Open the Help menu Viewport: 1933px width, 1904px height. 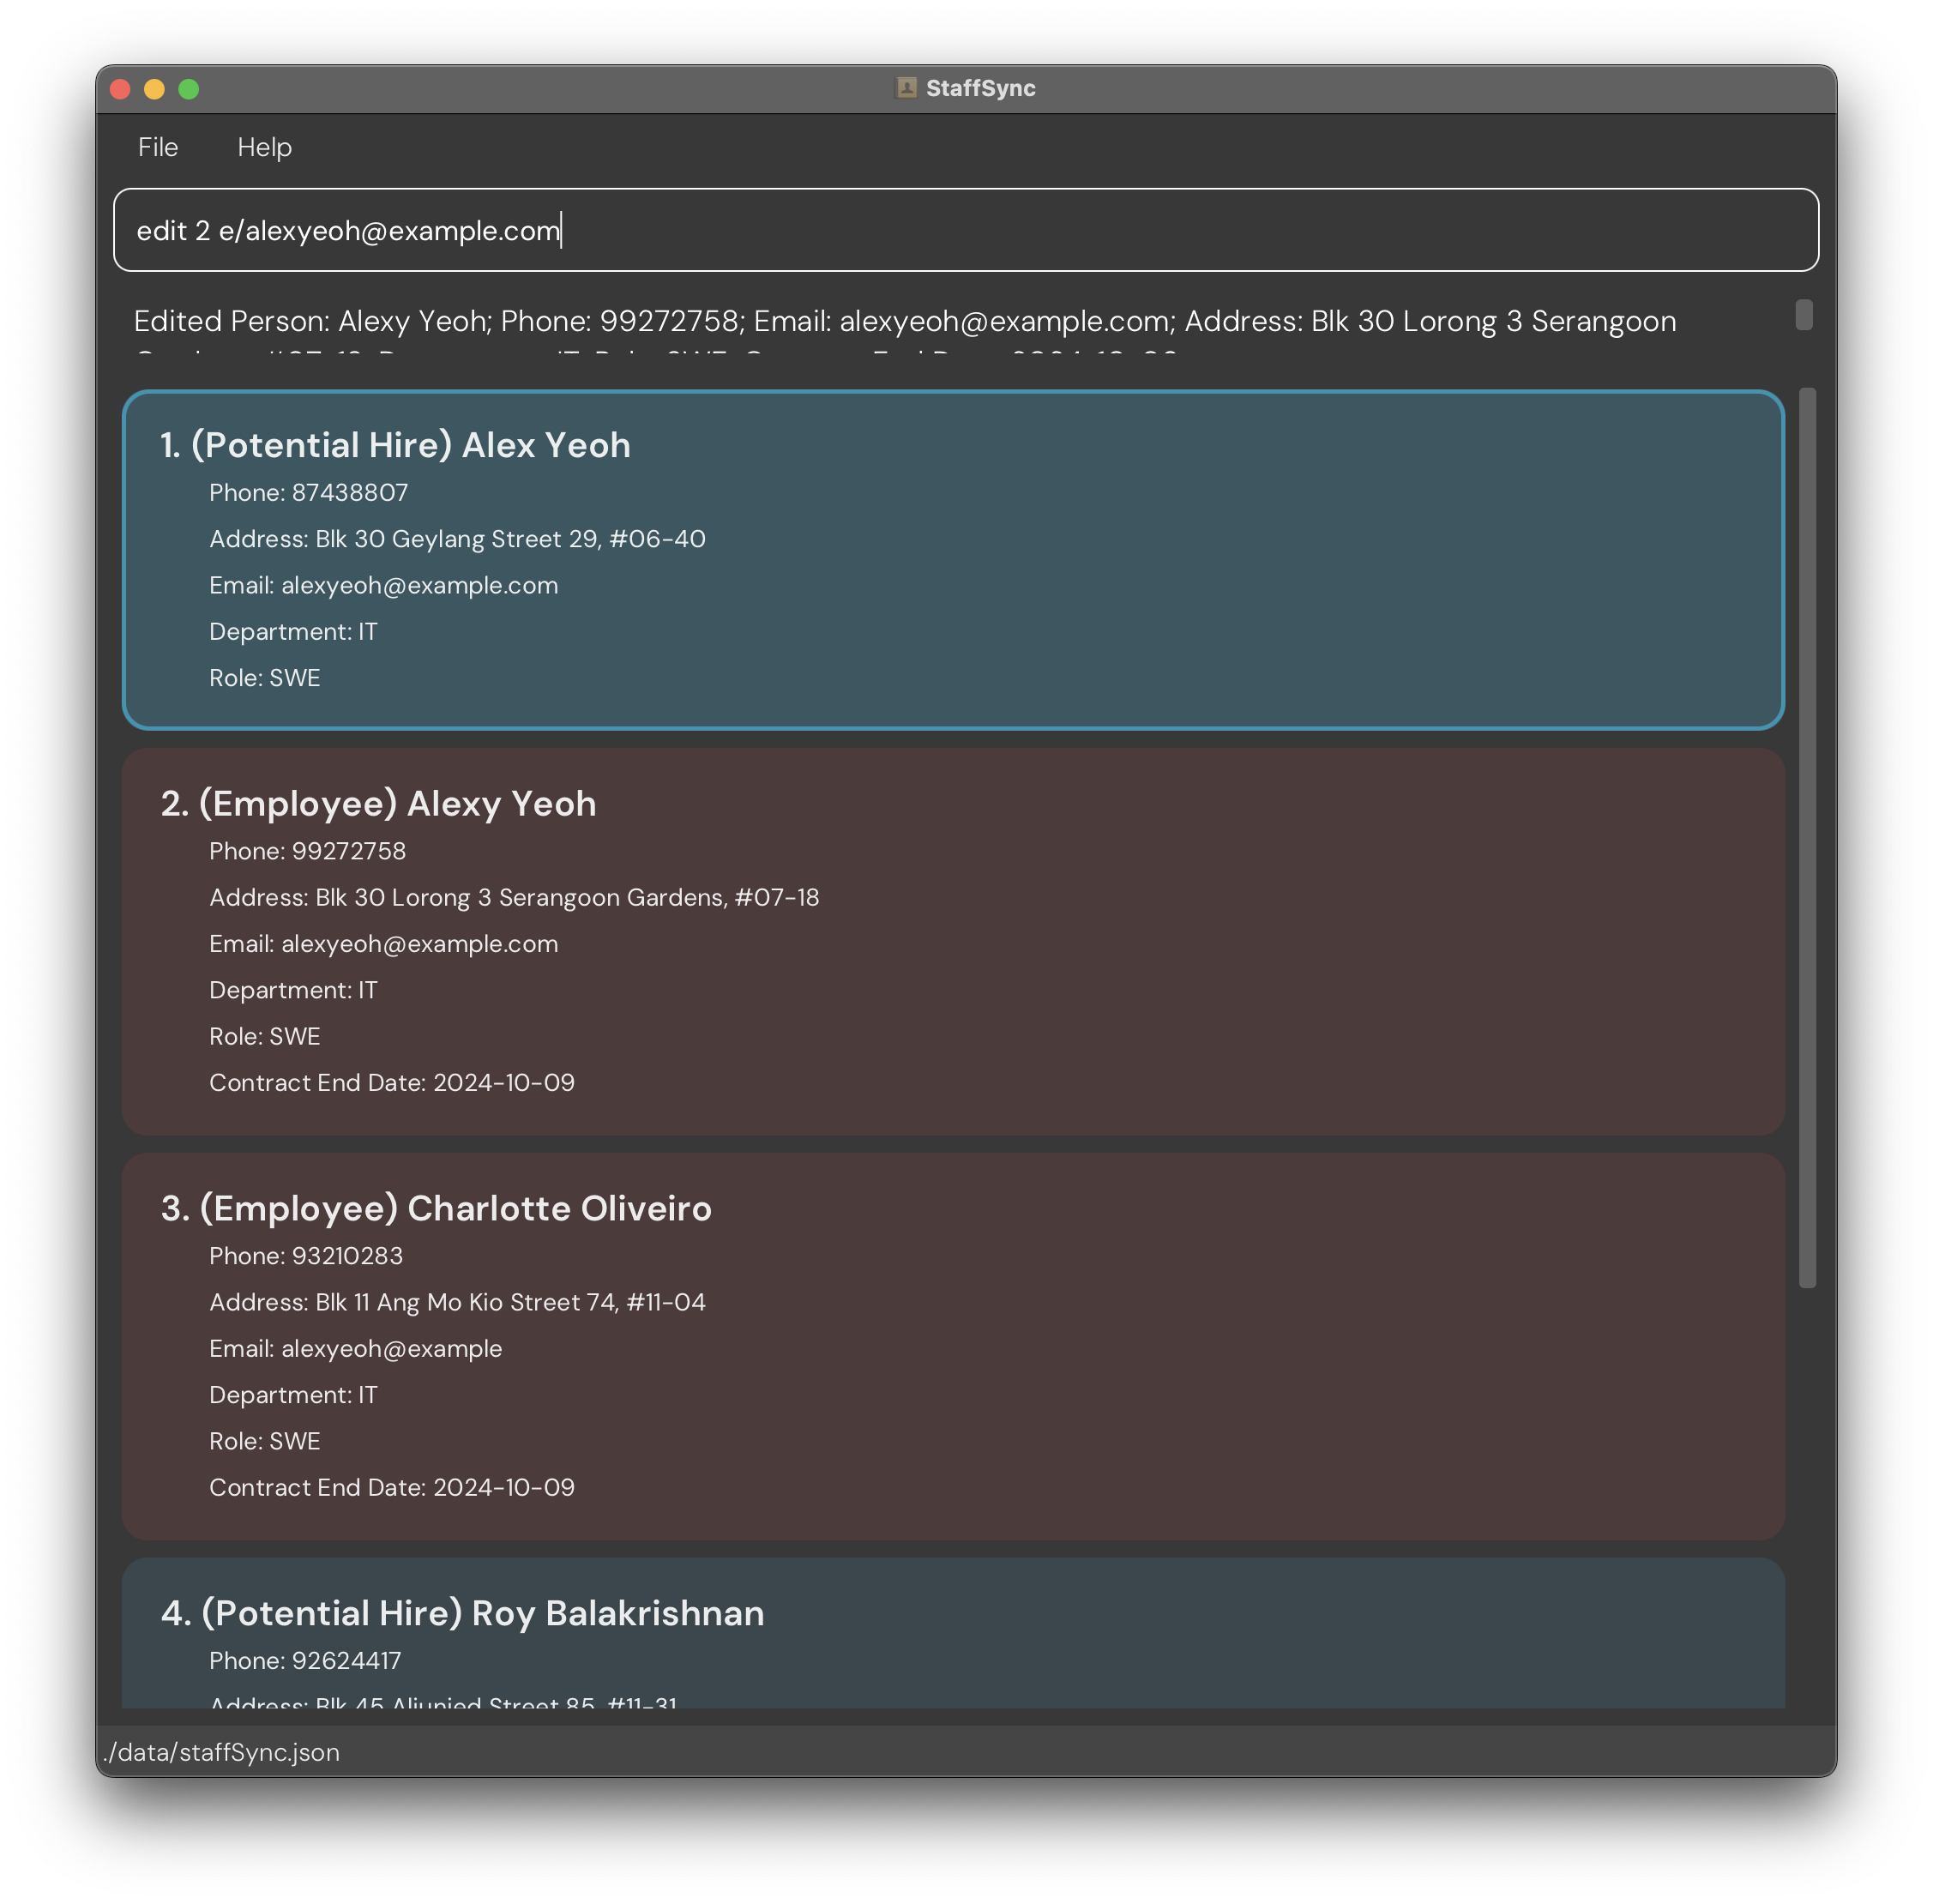click(x=264, y=147)
